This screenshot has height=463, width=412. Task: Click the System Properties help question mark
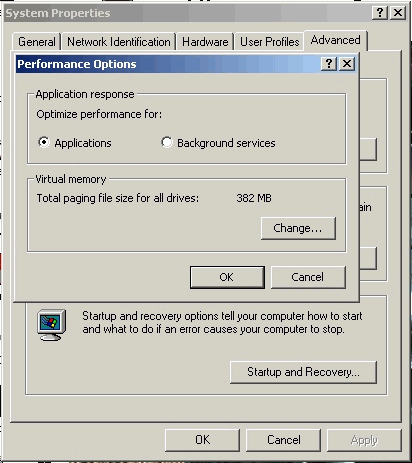click(x=380, y=13)
